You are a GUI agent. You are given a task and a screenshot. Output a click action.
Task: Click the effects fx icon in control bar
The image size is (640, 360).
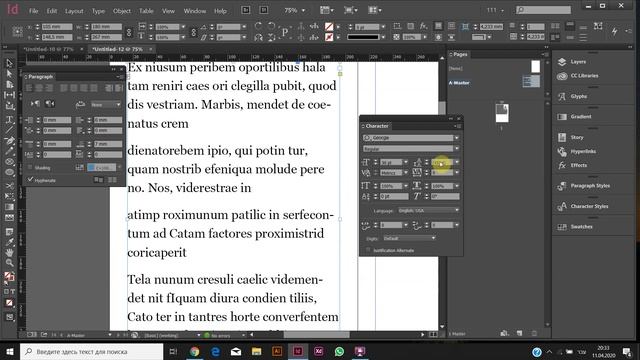coord(423,26)
